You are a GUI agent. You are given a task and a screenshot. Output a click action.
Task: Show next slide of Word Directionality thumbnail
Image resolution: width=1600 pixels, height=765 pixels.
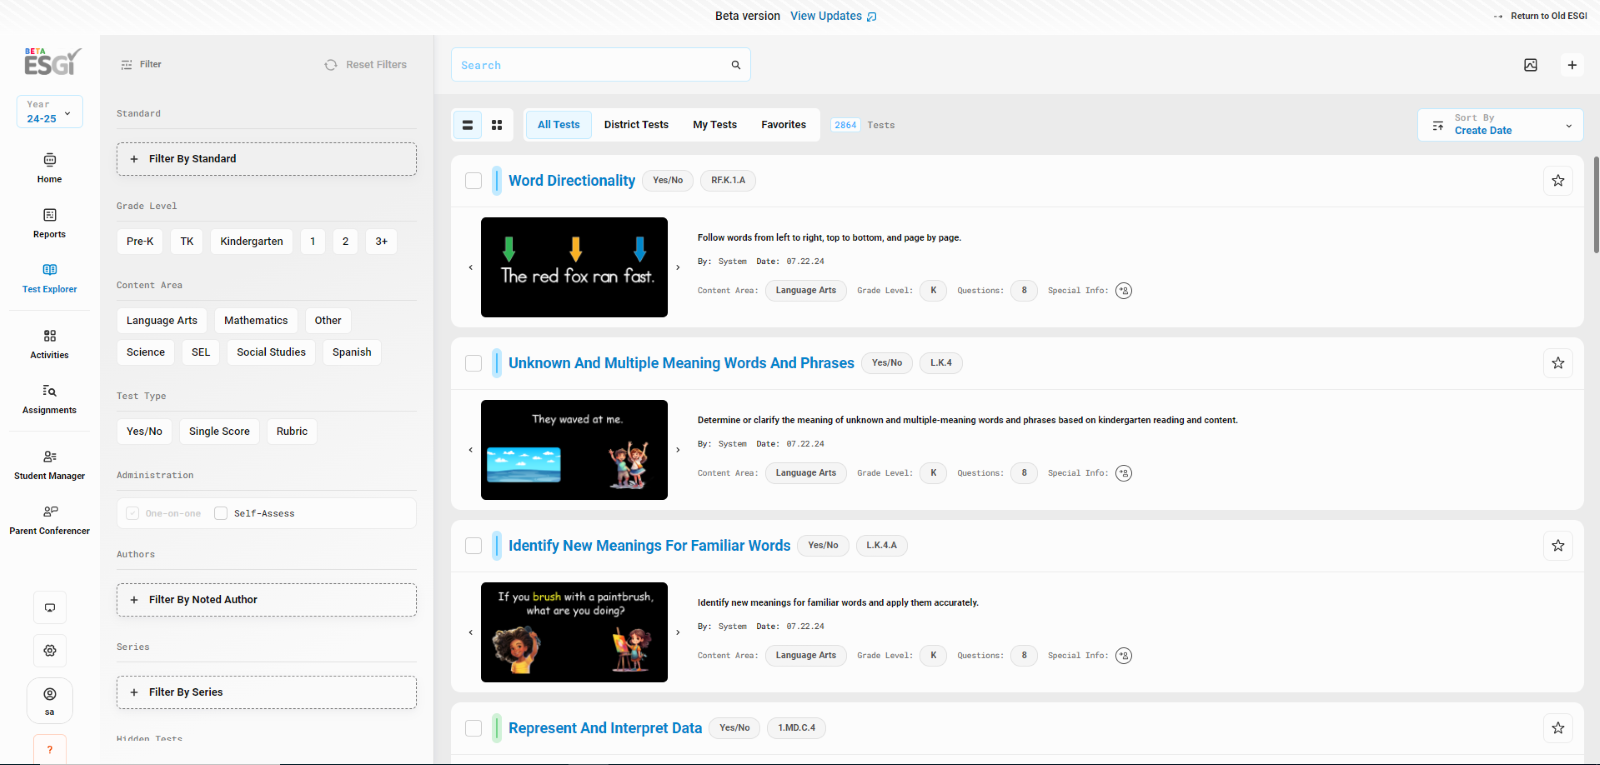pyautogui.click(x=678, y=267)
